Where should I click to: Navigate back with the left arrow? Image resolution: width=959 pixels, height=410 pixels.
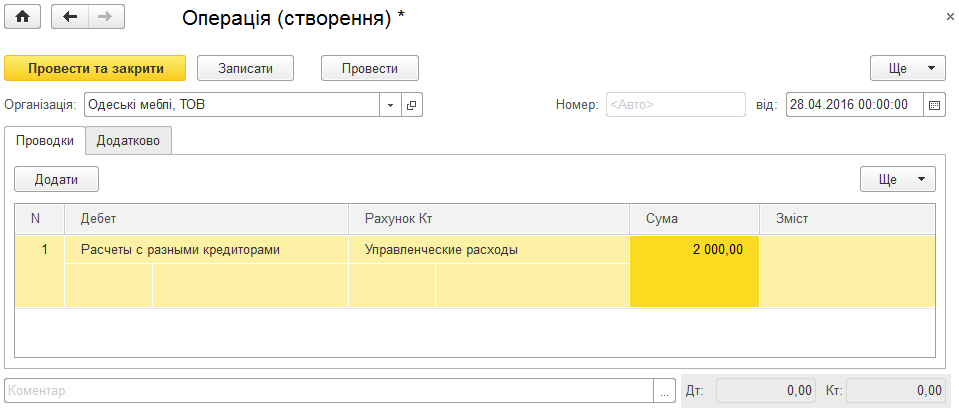click(70, 17)
